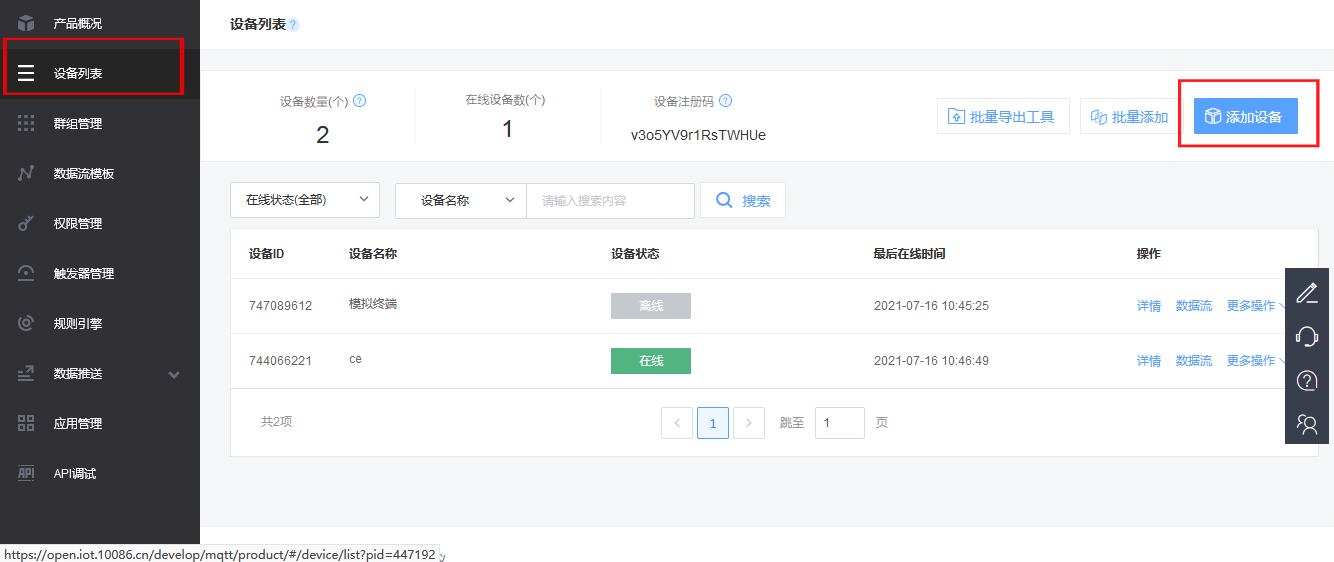Click the icon in 批量添加 button
The width and height of the screenshot is (1334, 562).
click(1099, 117)
